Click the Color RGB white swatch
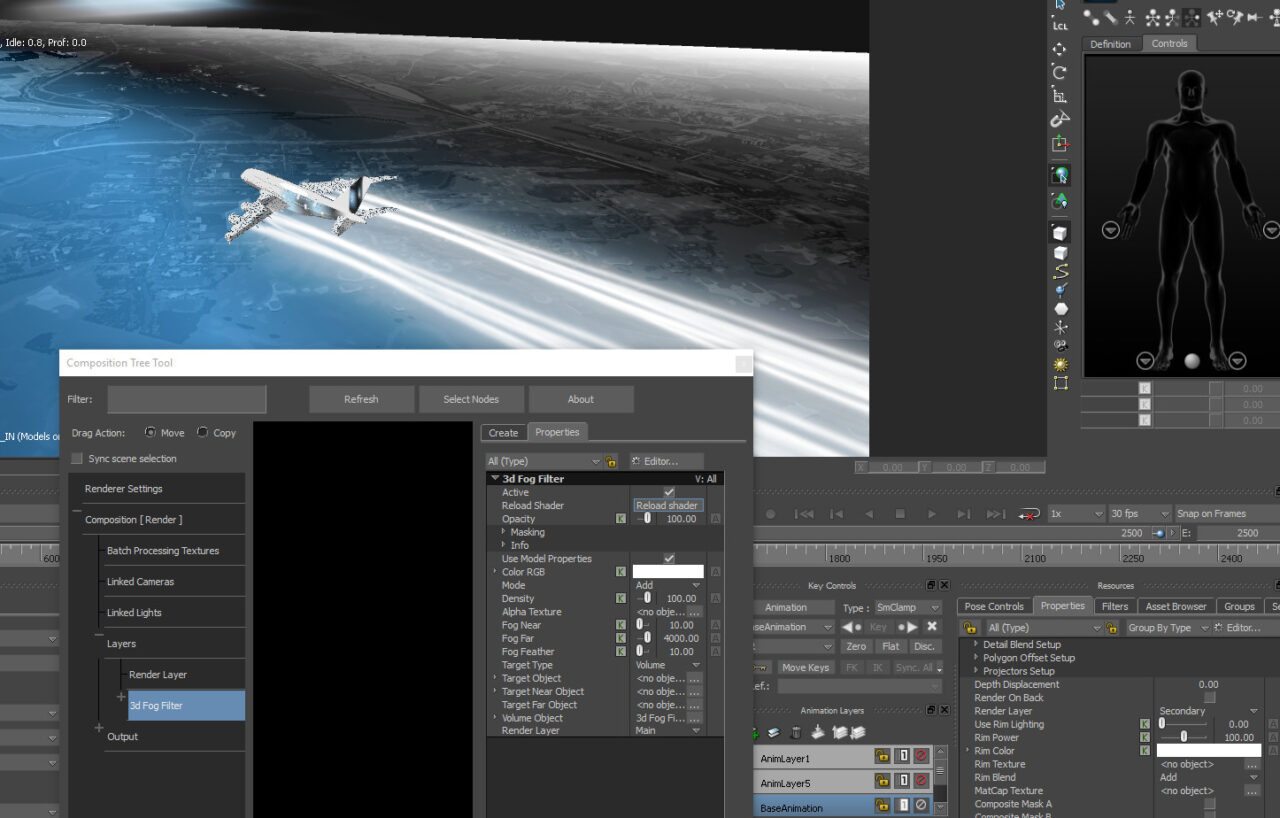1280x818 pixels. pos(668,572)
